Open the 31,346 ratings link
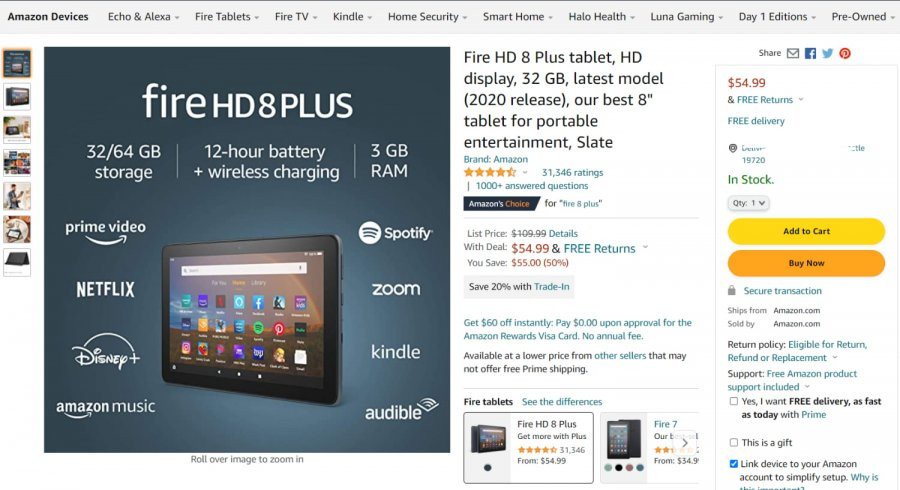900x490 pixels. [x=572, y=172]
